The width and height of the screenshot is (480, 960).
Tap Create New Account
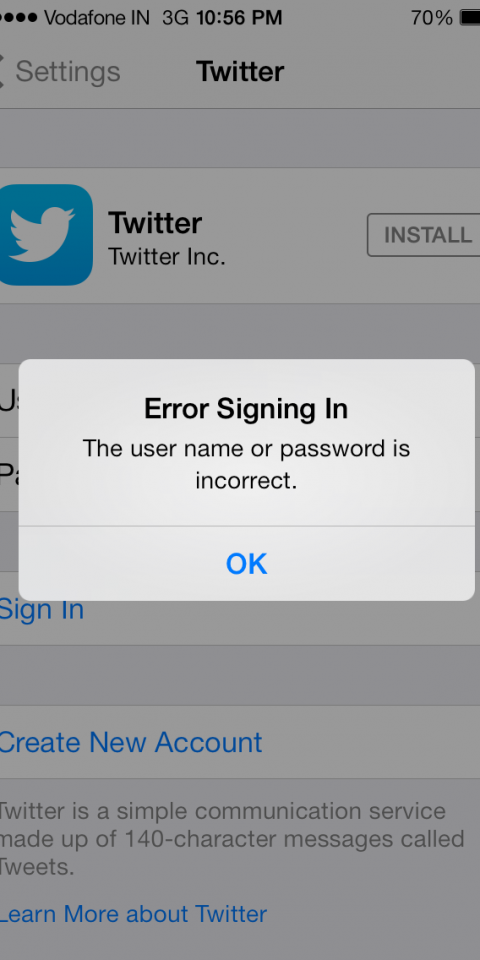tap(130, 742)
